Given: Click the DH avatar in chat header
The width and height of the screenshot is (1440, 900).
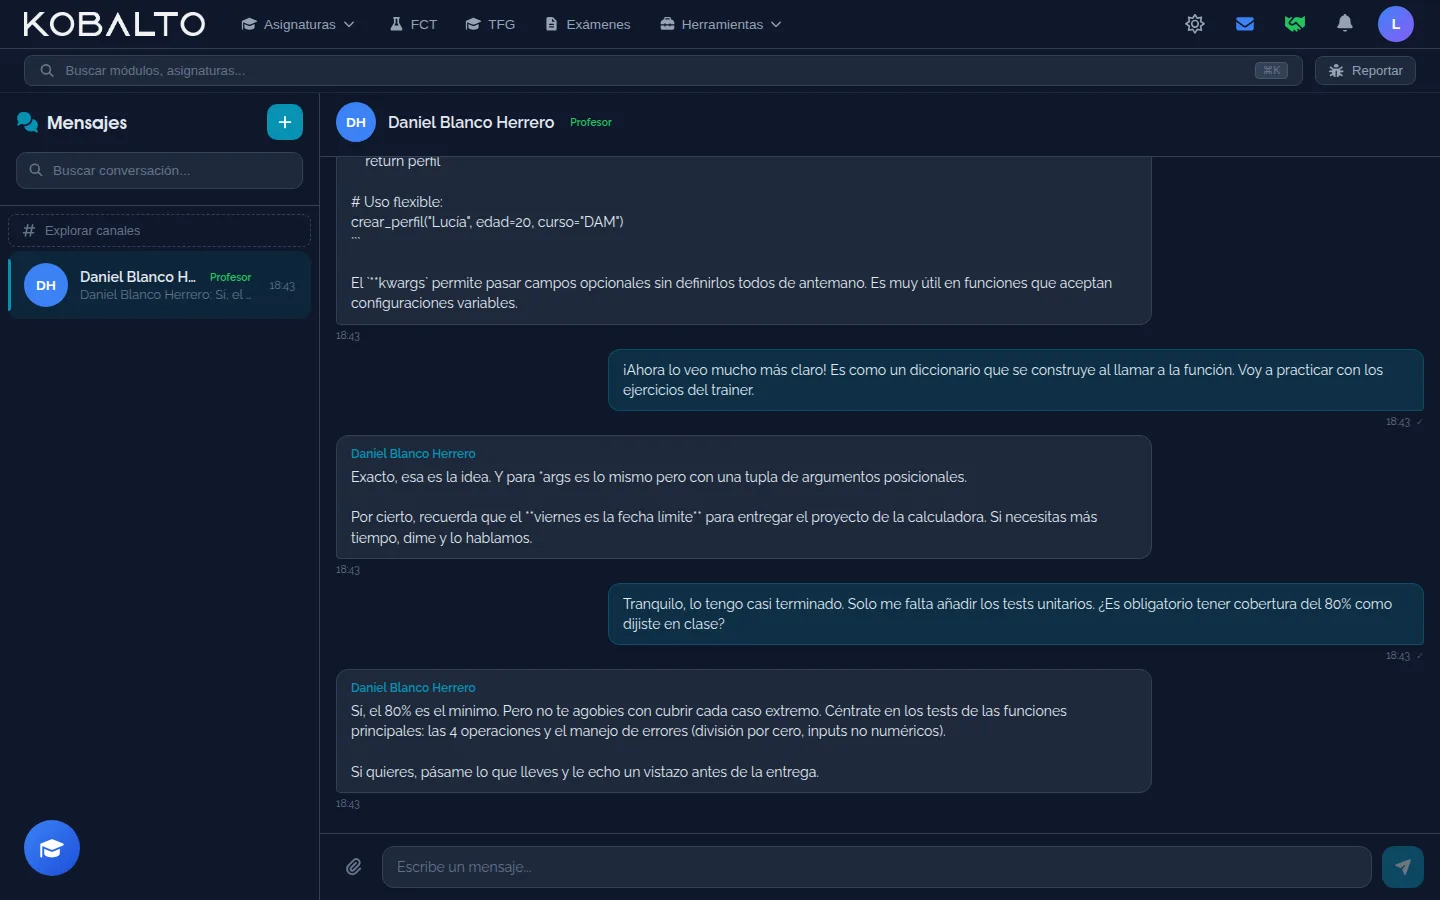Looking at the screenshot, I should 356,122.
